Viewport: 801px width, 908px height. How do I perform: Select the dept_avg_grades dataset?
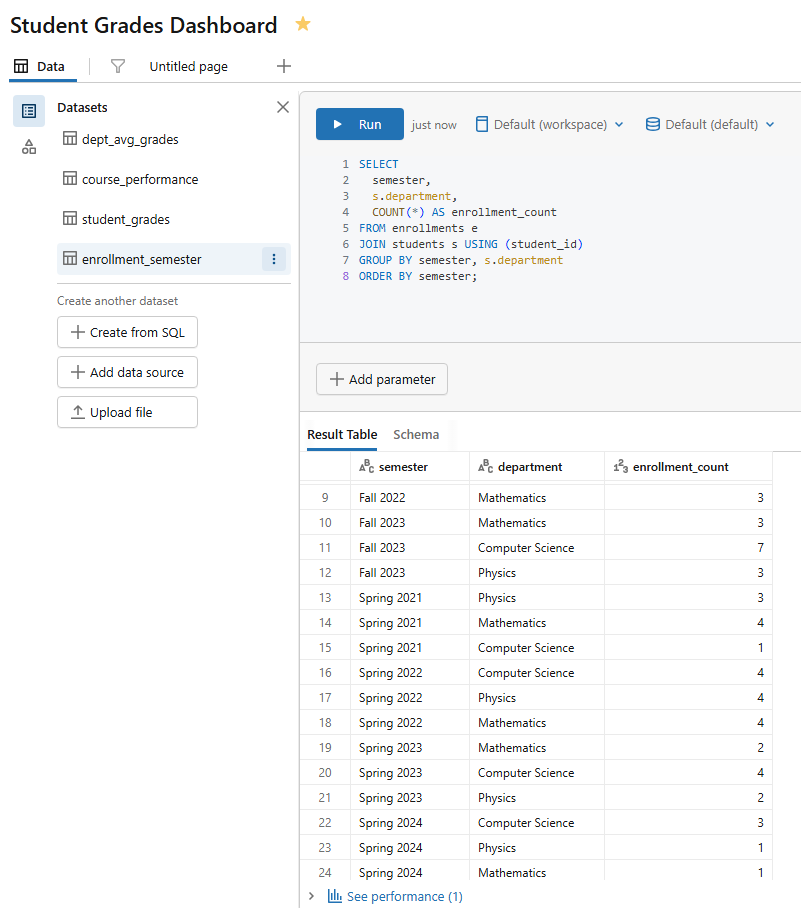pyautogui.click(x=174, y=139)
